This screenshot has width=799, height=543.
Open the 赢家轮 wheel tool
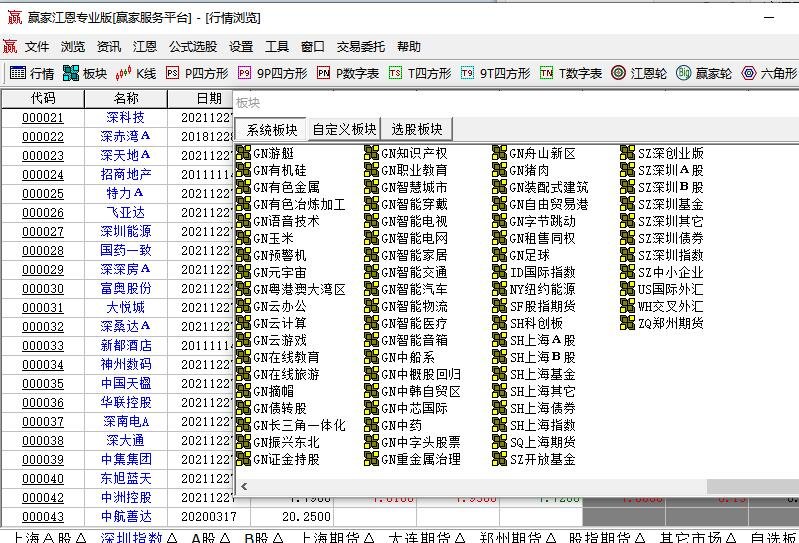point(704,73)
